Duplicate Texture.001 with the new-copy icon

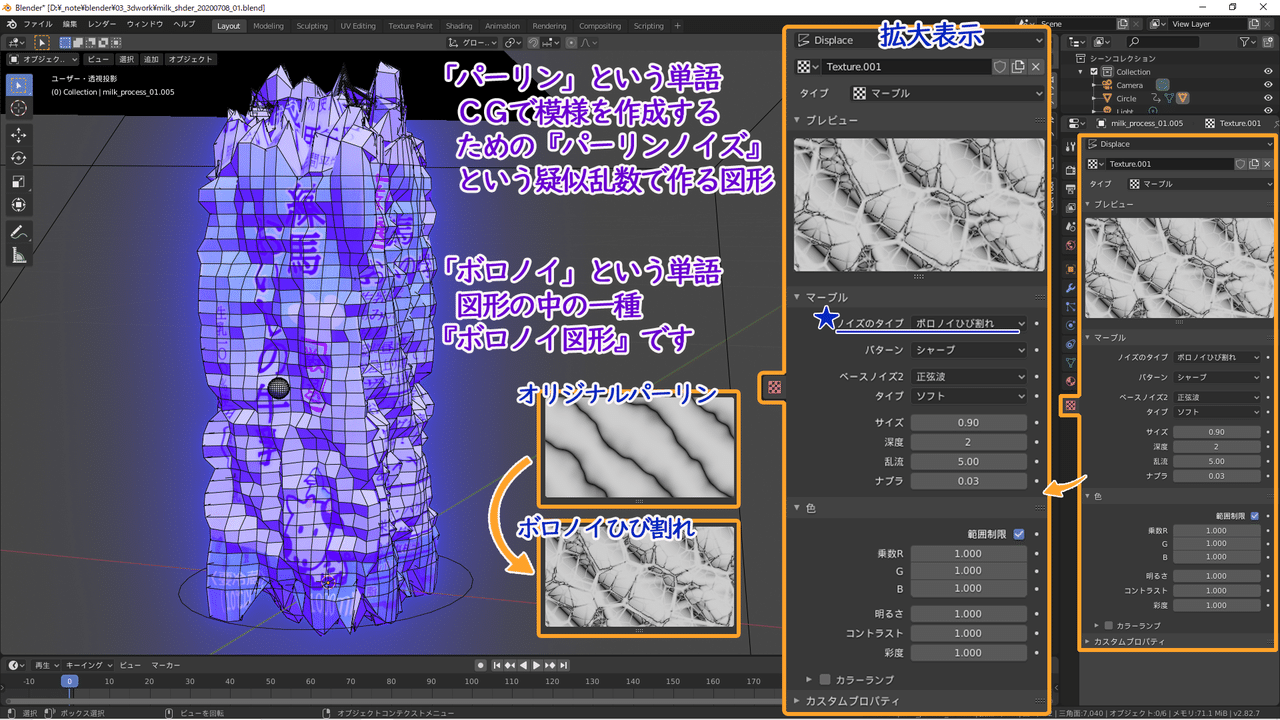[x=1253, y=164]
